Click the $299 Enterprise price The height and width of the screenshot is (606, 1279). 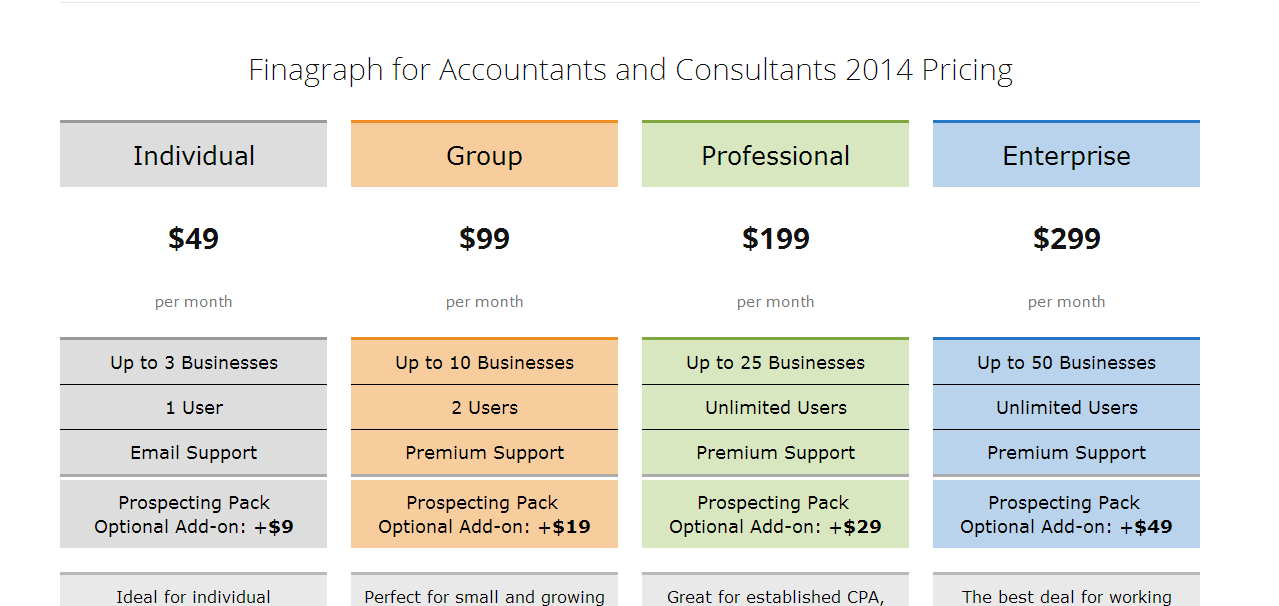point(1066,239)
